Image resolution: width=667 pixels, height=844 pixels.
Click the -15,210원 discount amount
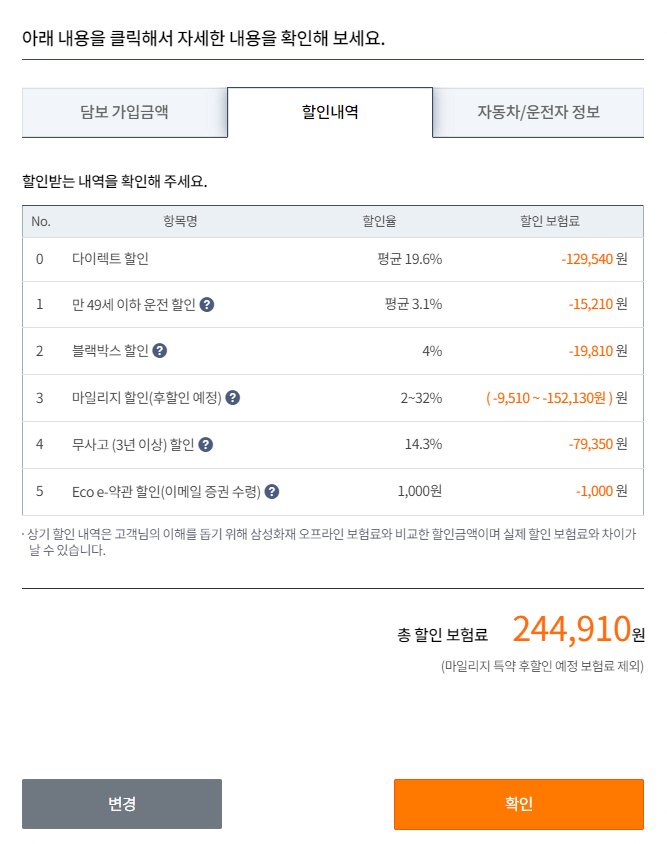coord(598,305)
